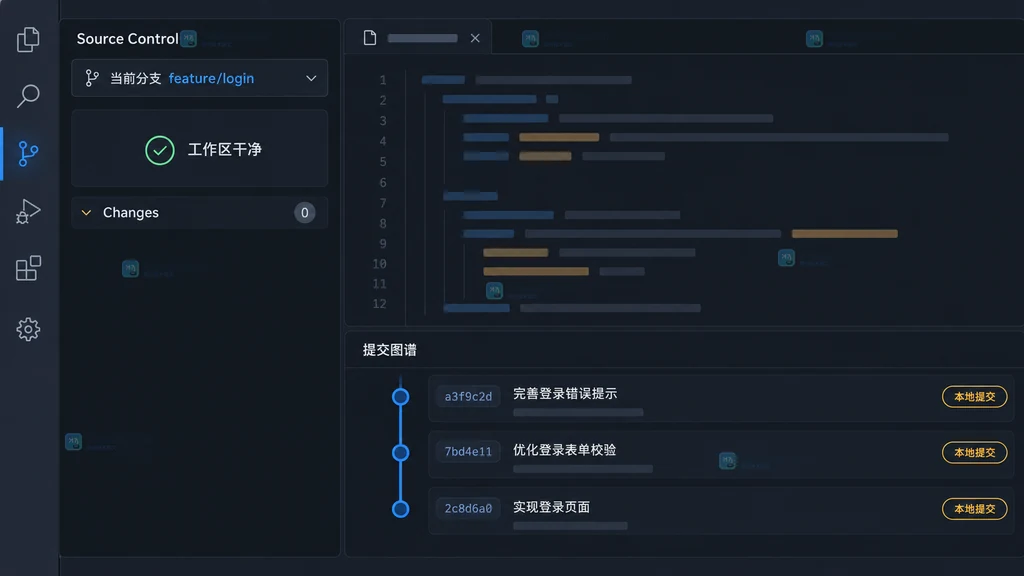This screenshot has height=576, width=1024.
Task: Open commit 优化登录表单校验
Action: [x=565, y=450]
